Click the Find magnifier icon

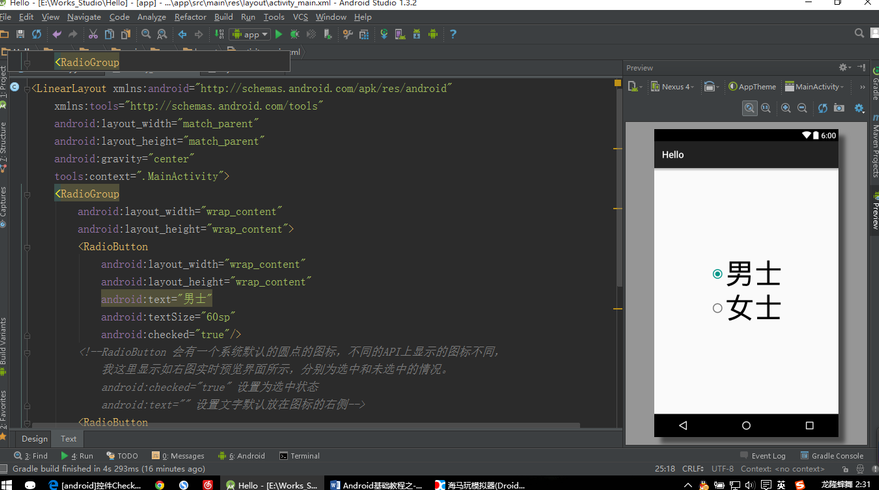[x=146, y=34]
